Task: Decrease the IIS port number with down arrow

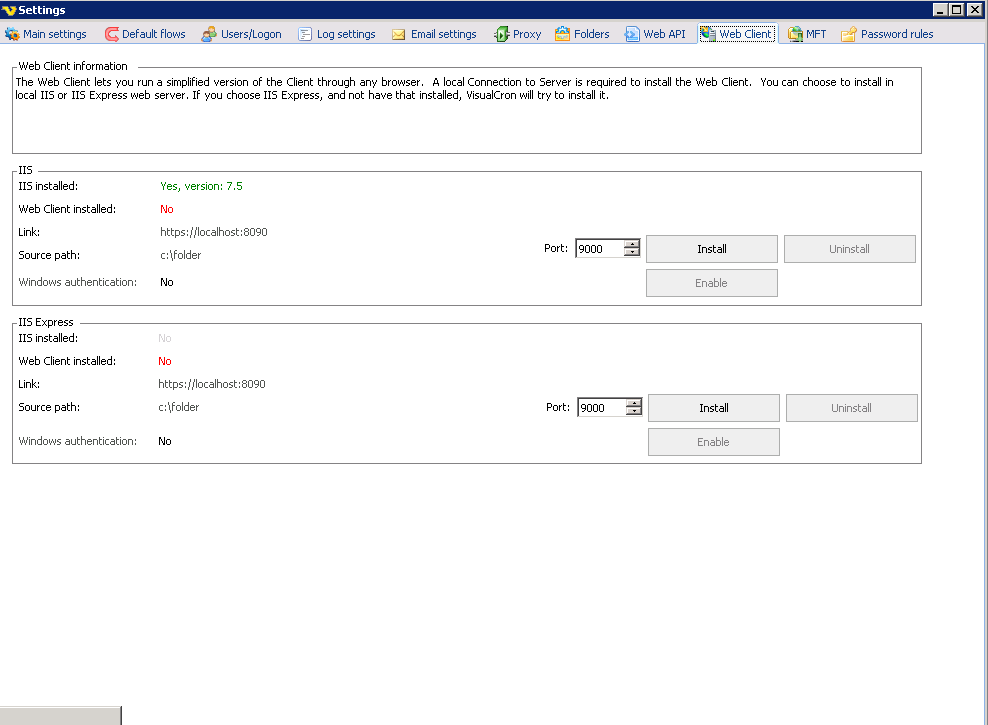Action: coord(632,253)
